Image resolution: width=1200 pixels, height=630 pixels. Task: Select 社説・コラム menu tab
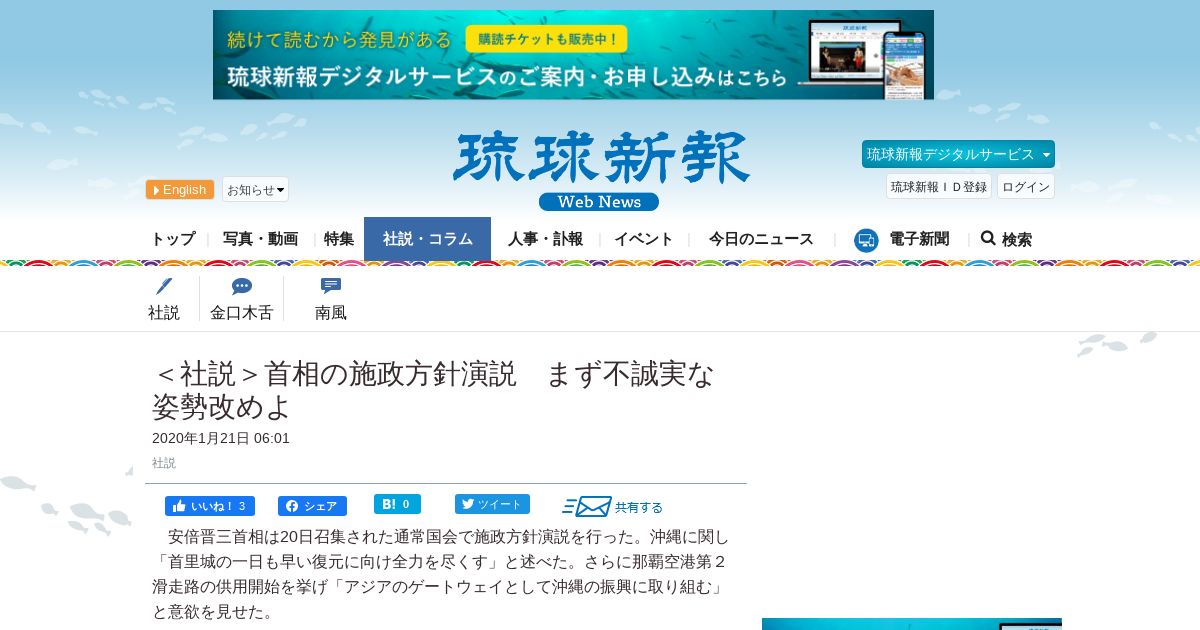[x=427, y=239]
